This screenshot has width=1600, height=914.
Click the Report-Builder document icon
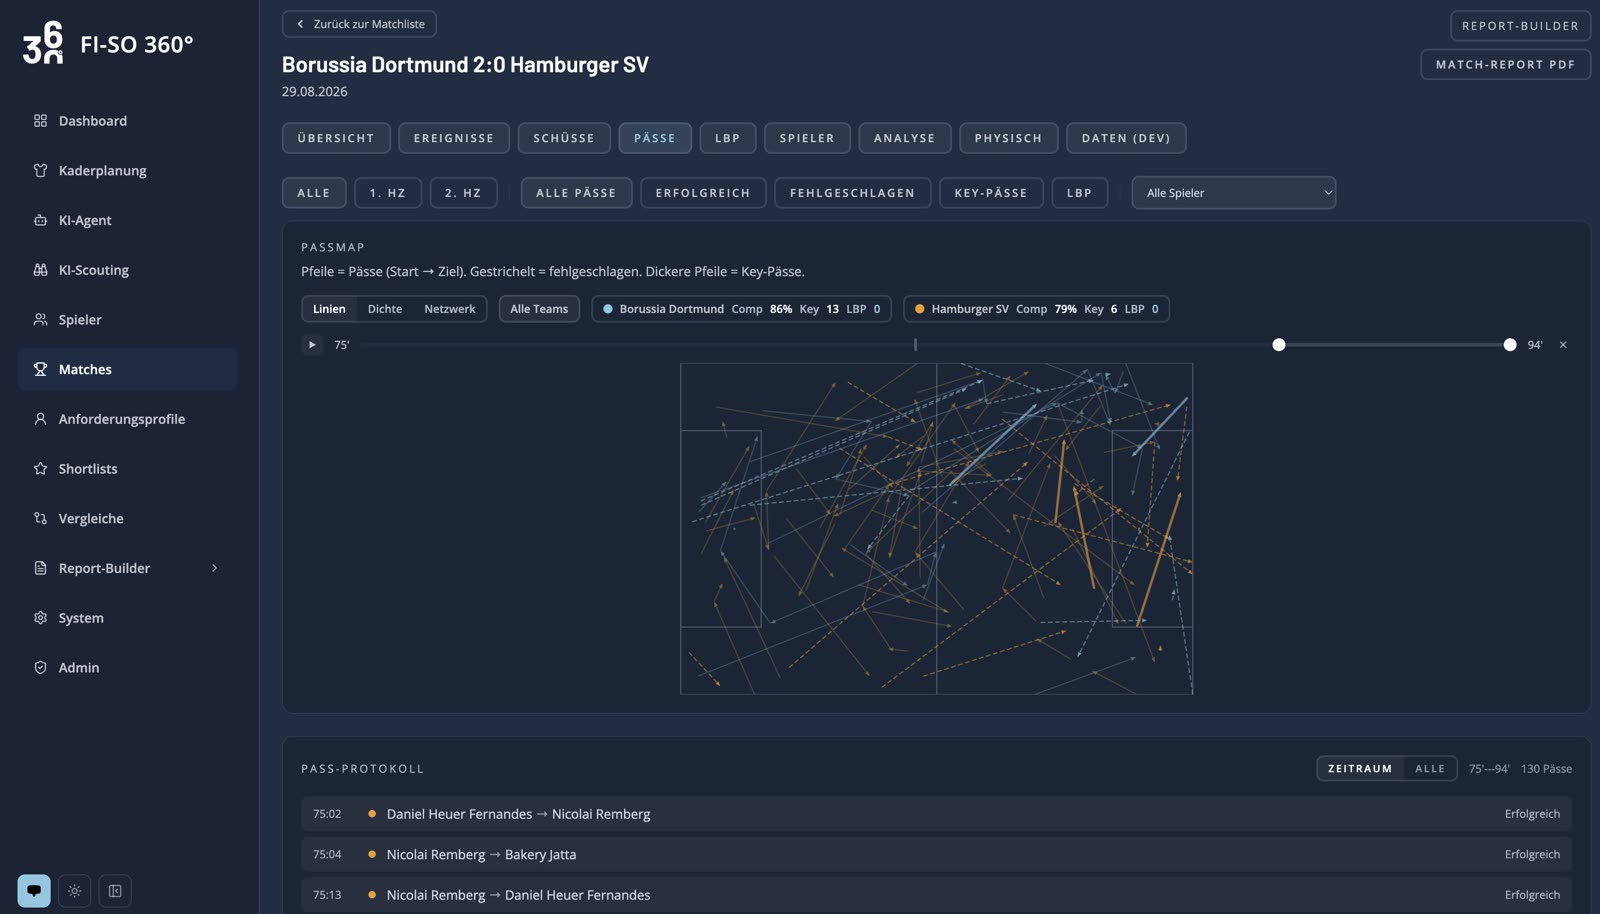(40, 568)
